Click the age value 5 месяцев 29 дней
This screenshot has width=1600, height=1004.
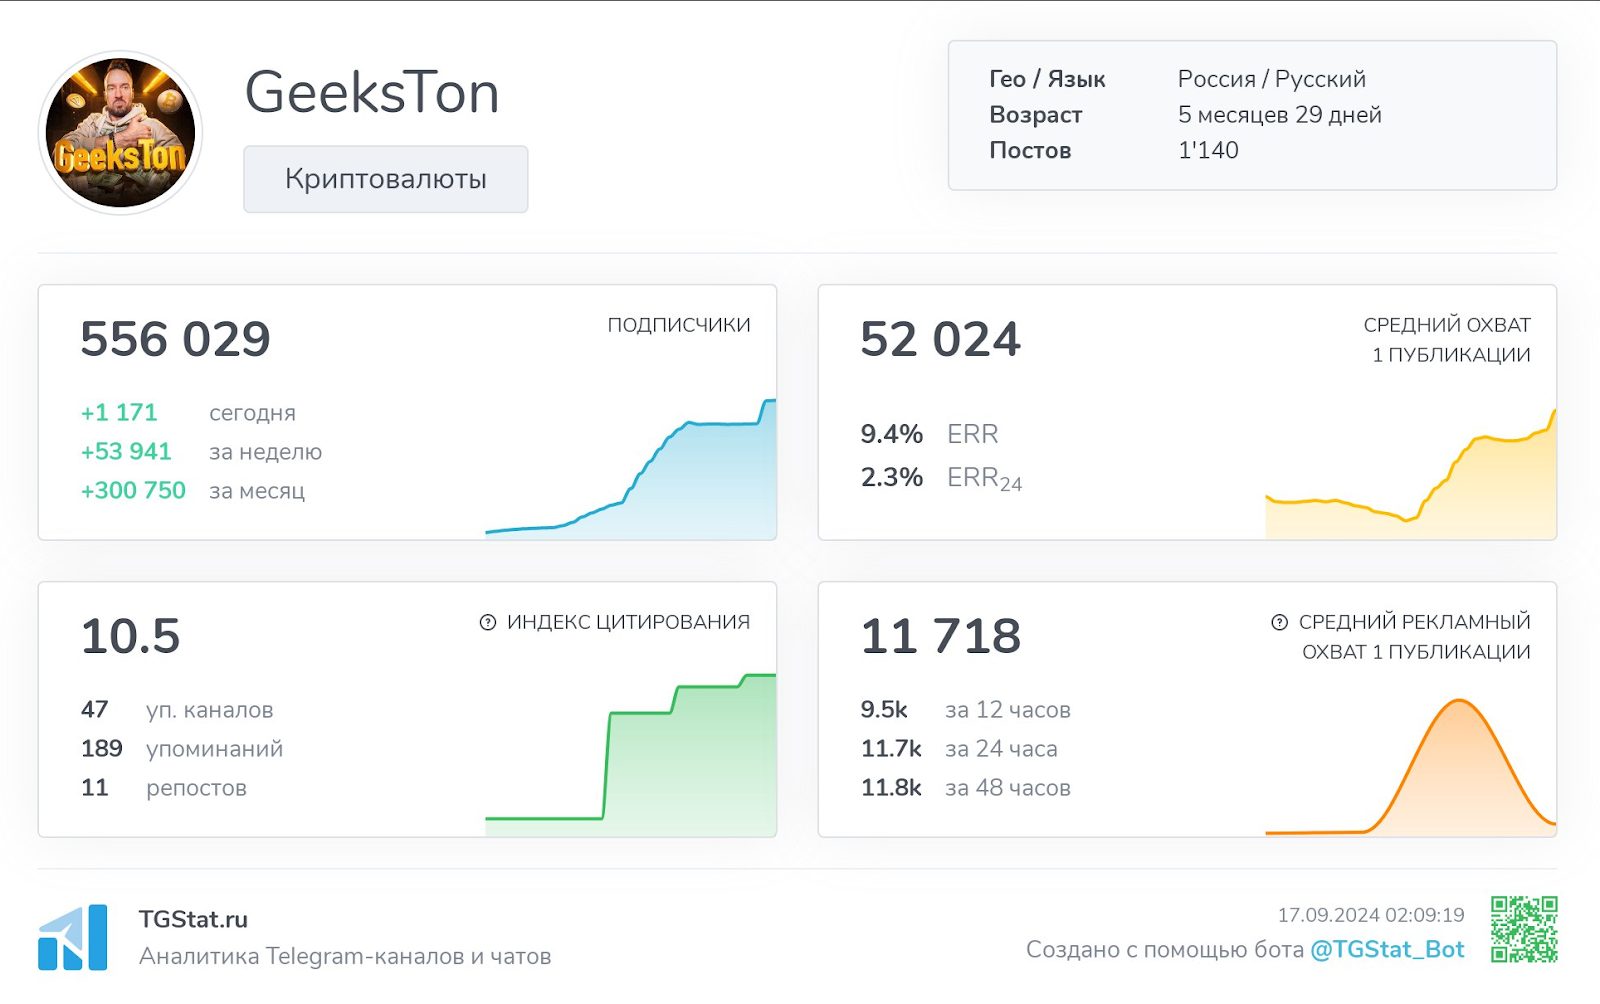coord(1280,115)
